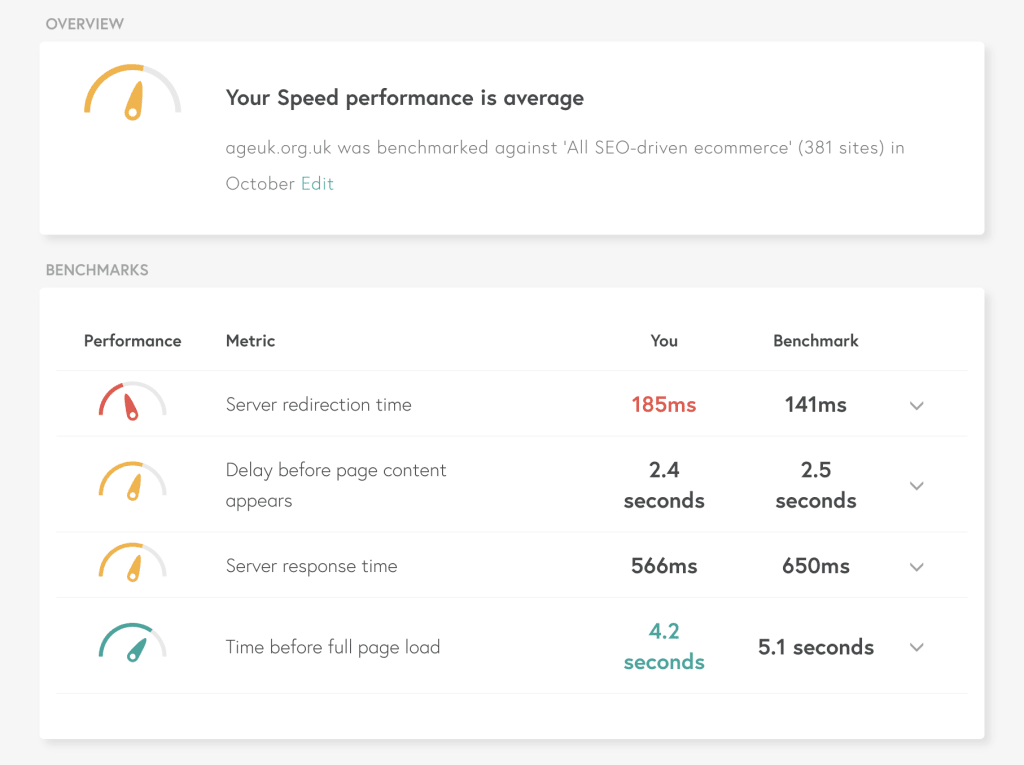Click the Server redirection time label
1024x765 pixels.
pyautogui.click(x=319, y=404)
